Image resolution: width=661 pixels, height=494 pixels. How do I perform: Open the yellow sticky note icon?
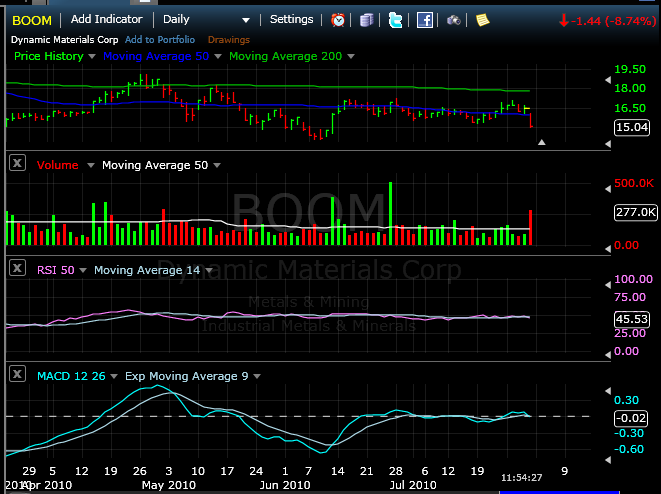[x=483, y=19]
